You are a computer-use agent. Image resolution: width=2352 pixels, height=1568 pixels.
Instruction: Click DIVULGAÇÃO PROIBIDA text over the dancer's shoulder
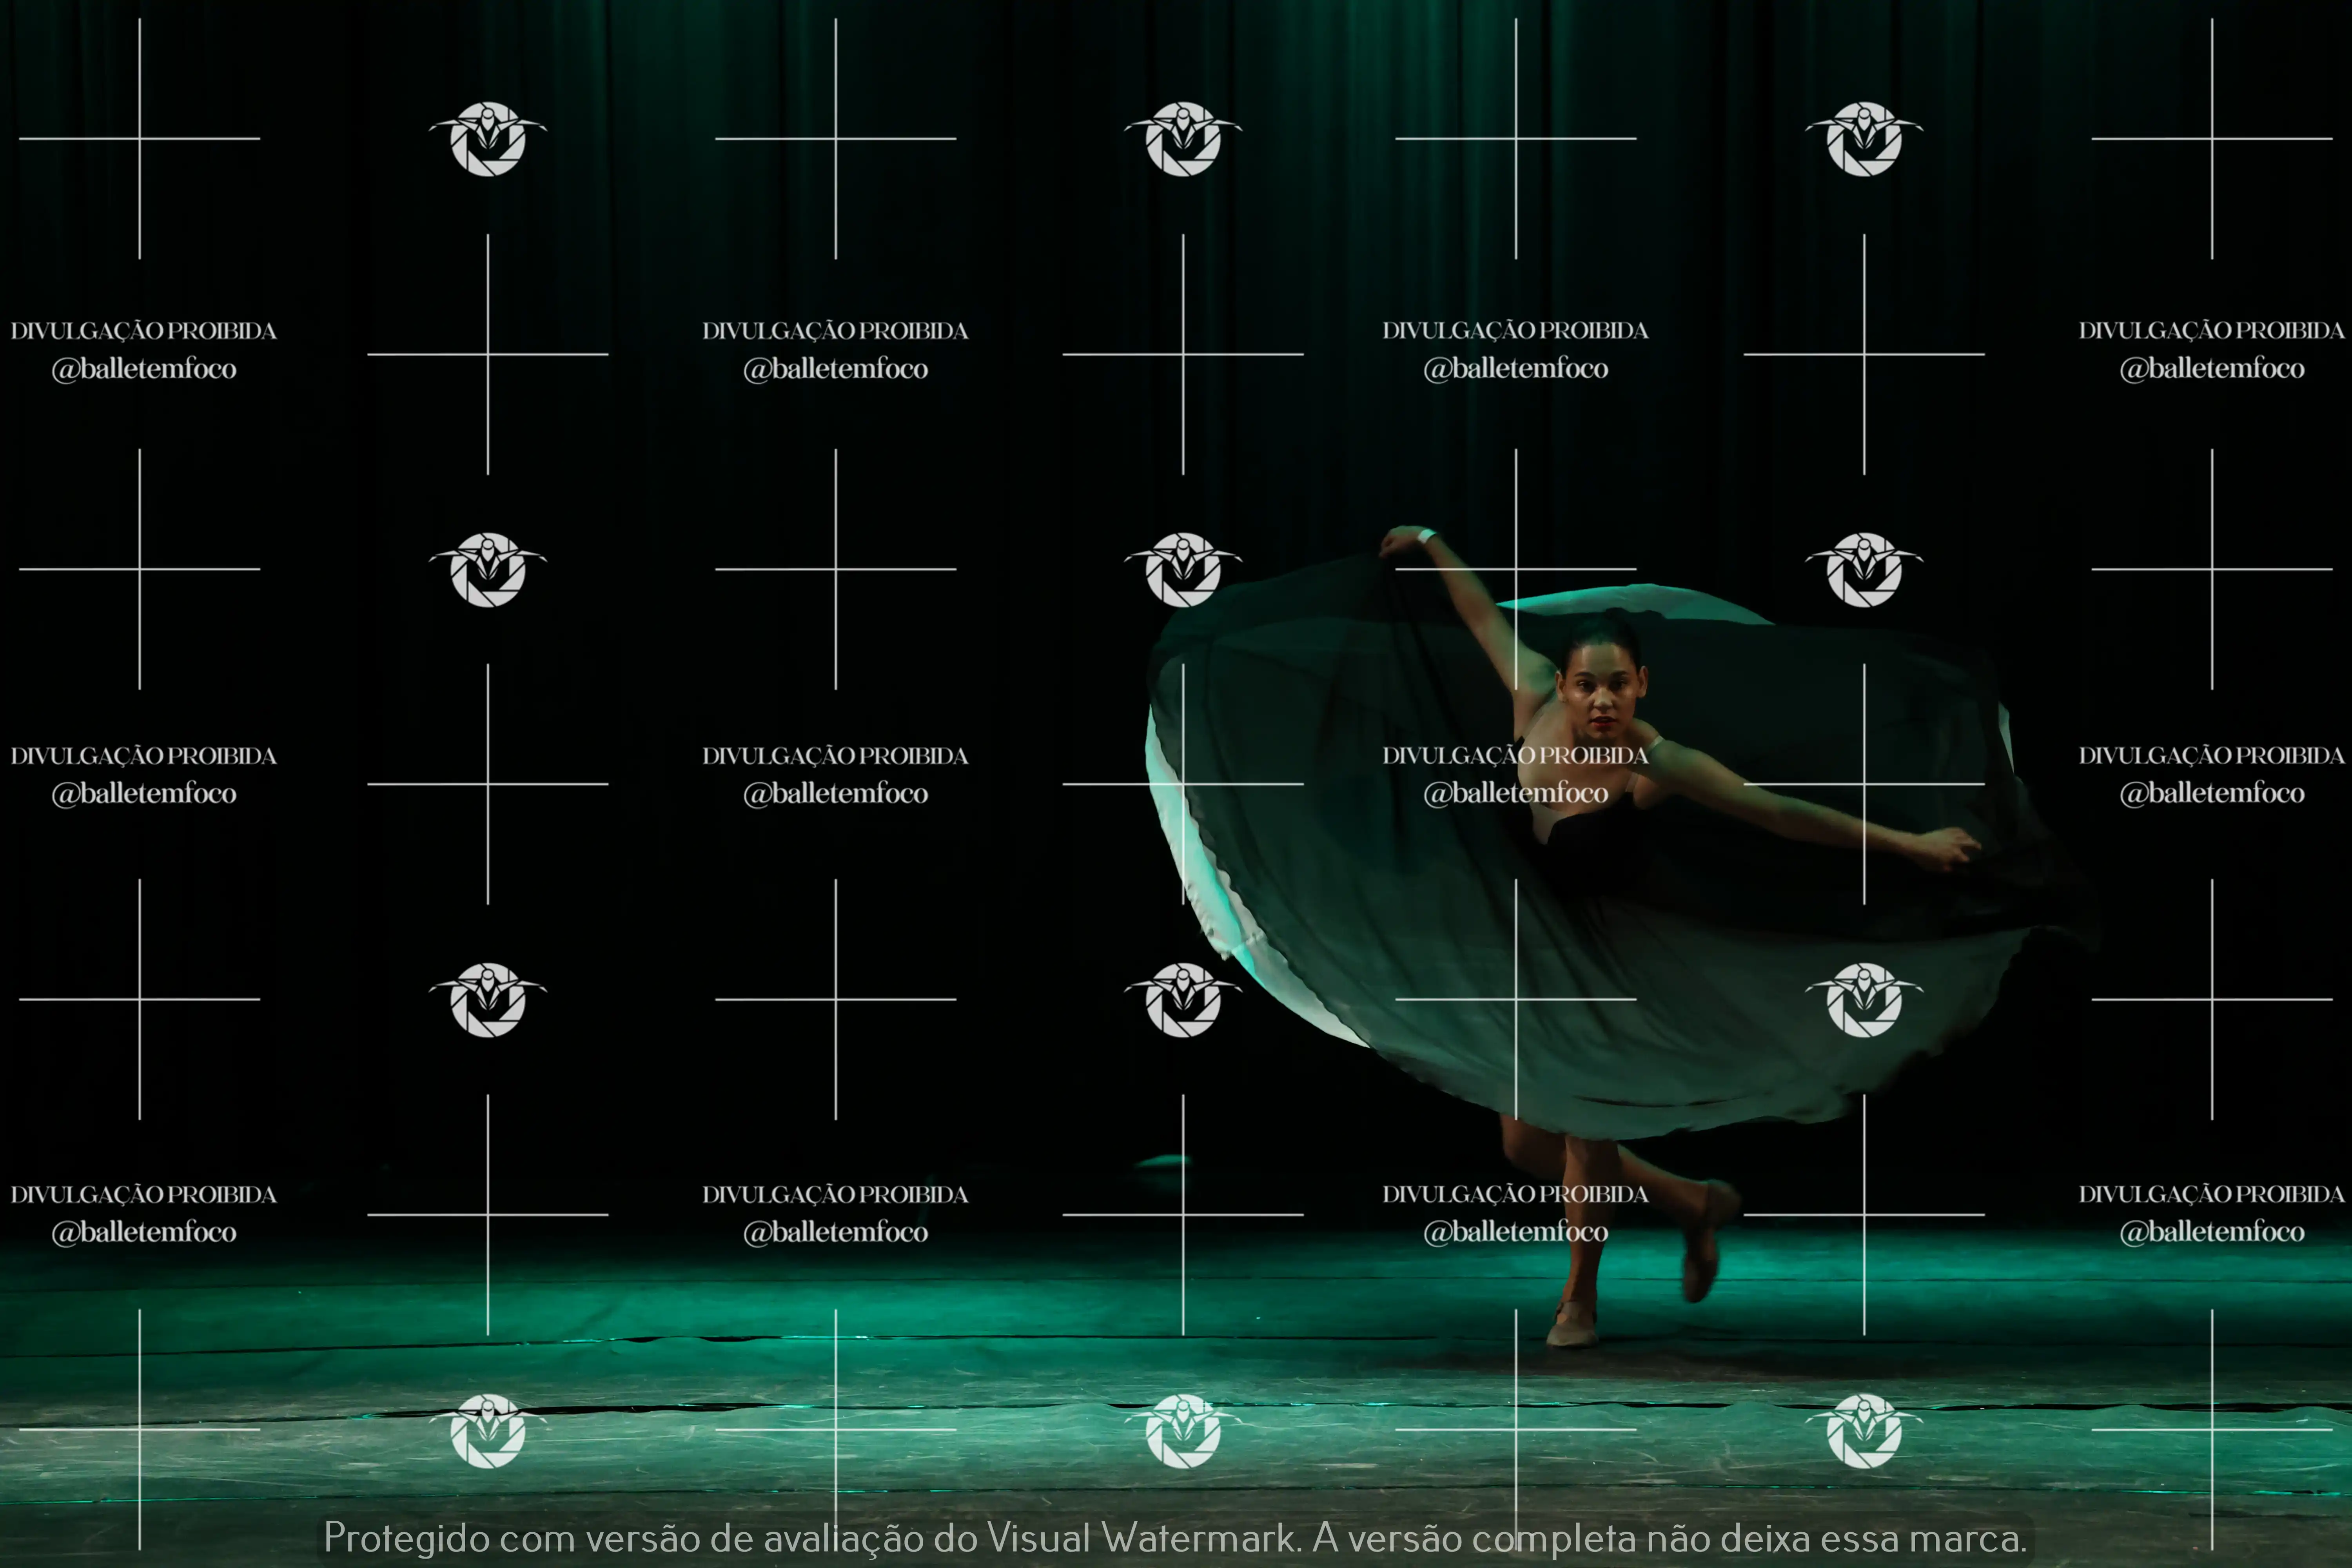(1515, 756)
